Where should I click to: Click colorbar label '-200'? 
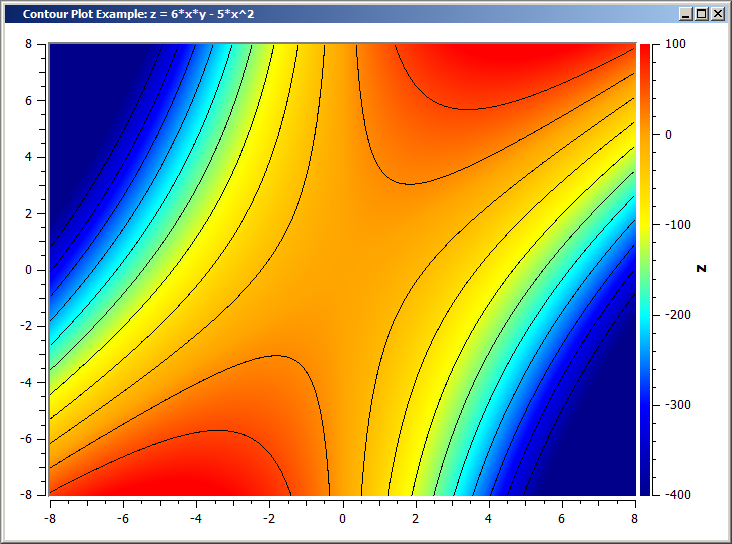coord(677,315)
